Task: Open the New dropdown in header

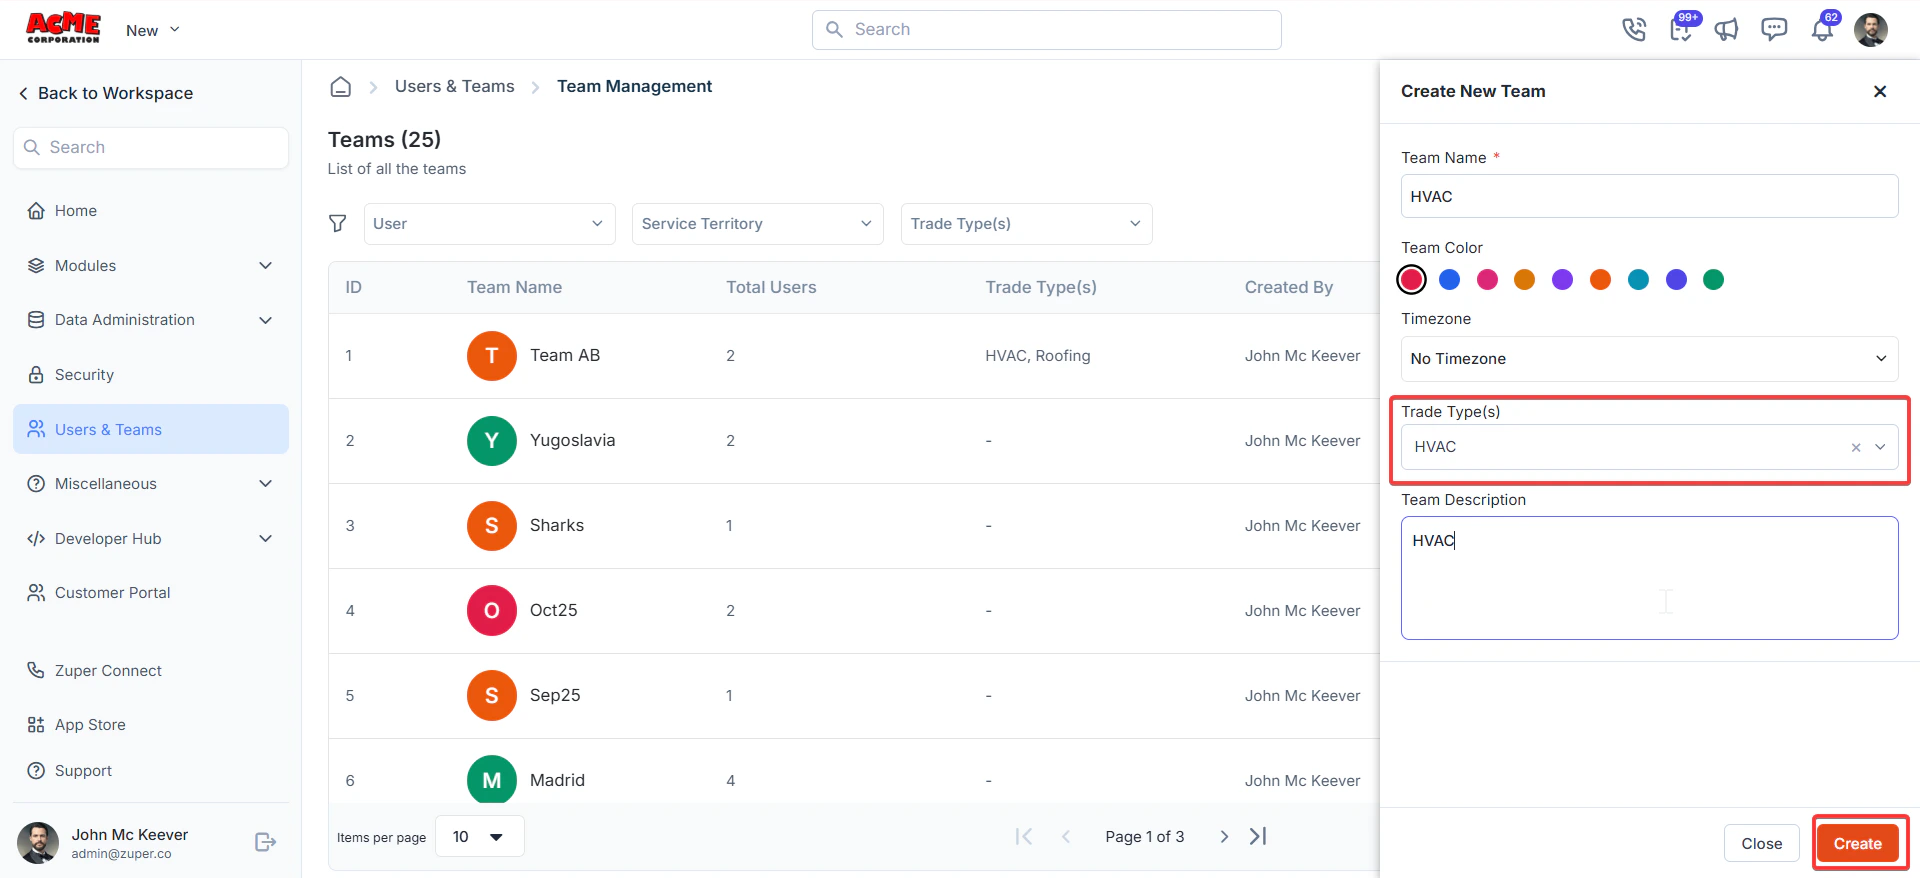Action: 153,30
